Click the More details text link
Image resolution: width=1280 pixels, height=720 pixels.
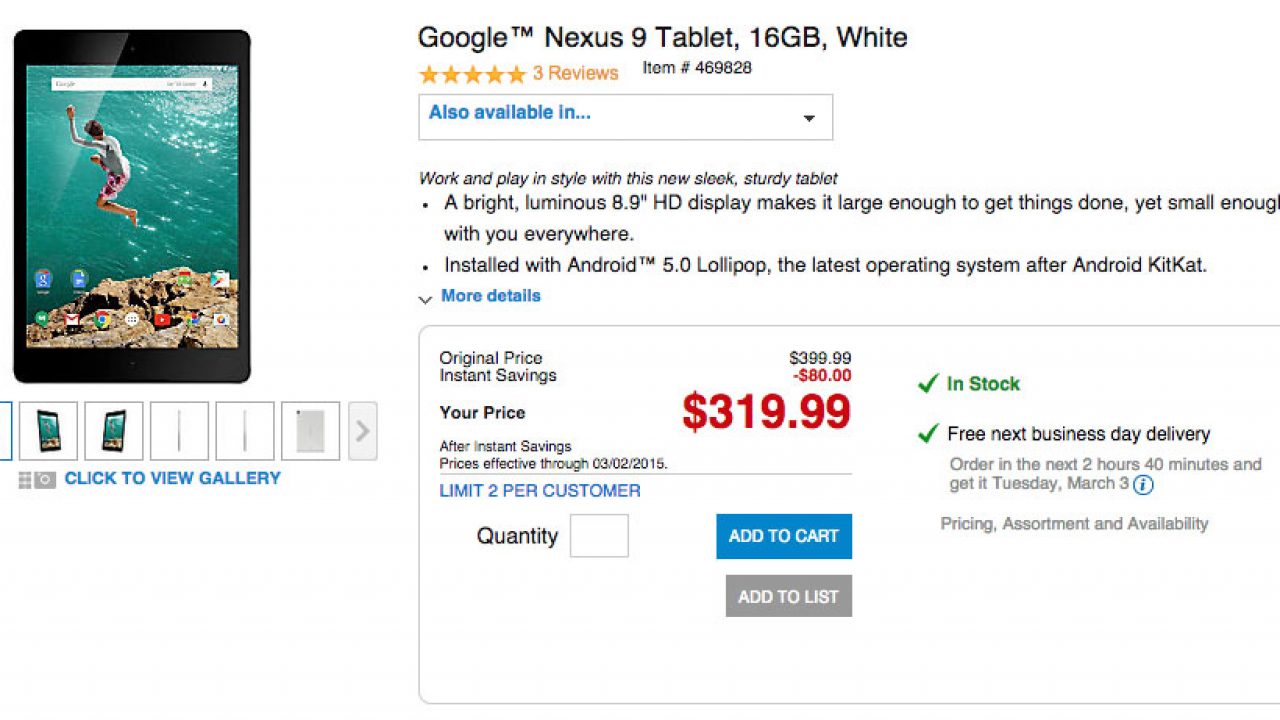(x=490, y=296)
